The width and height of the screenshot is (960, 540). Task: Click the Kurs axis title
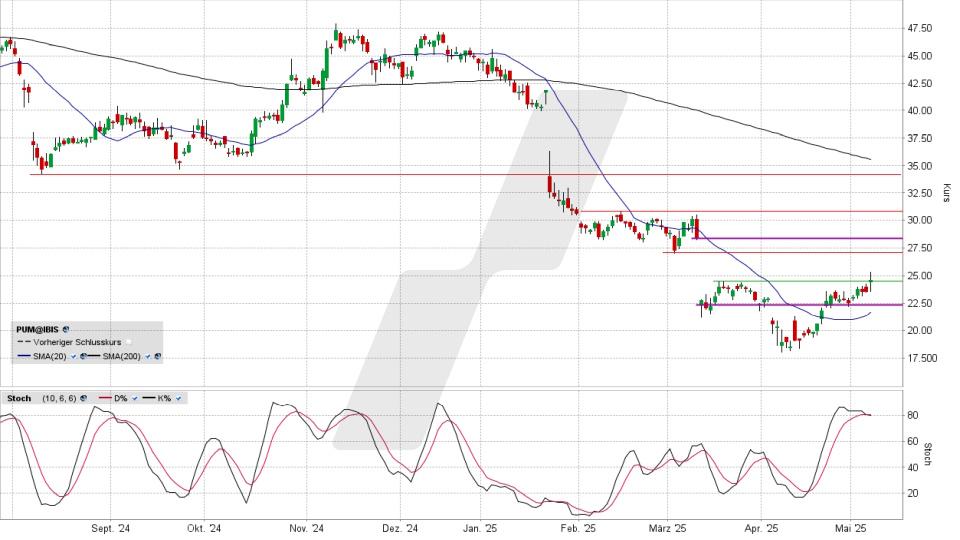(946, 193)
